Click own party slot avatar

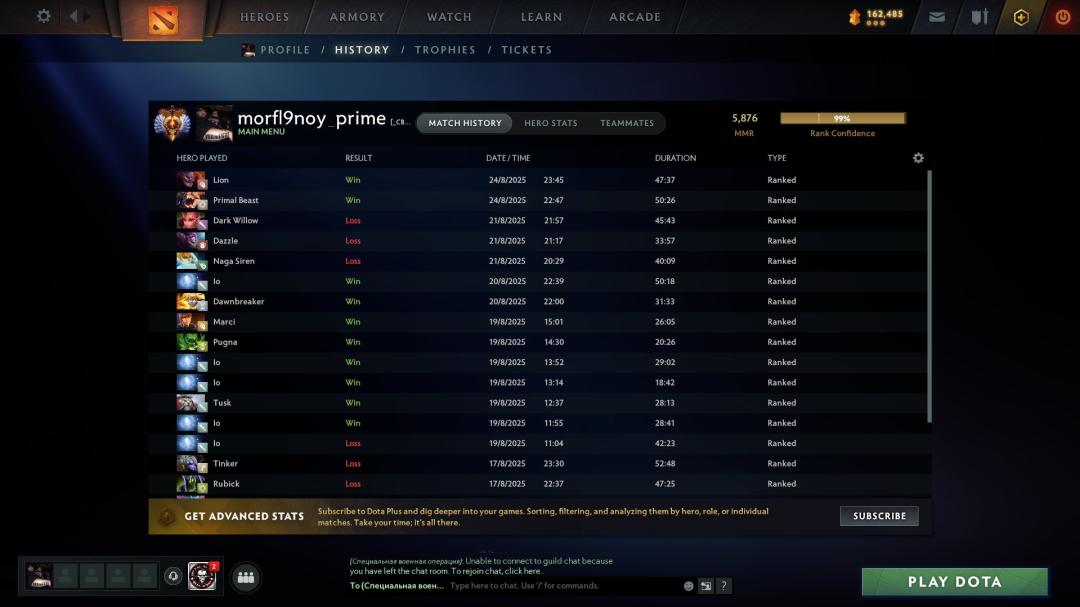tap(39, 575)
